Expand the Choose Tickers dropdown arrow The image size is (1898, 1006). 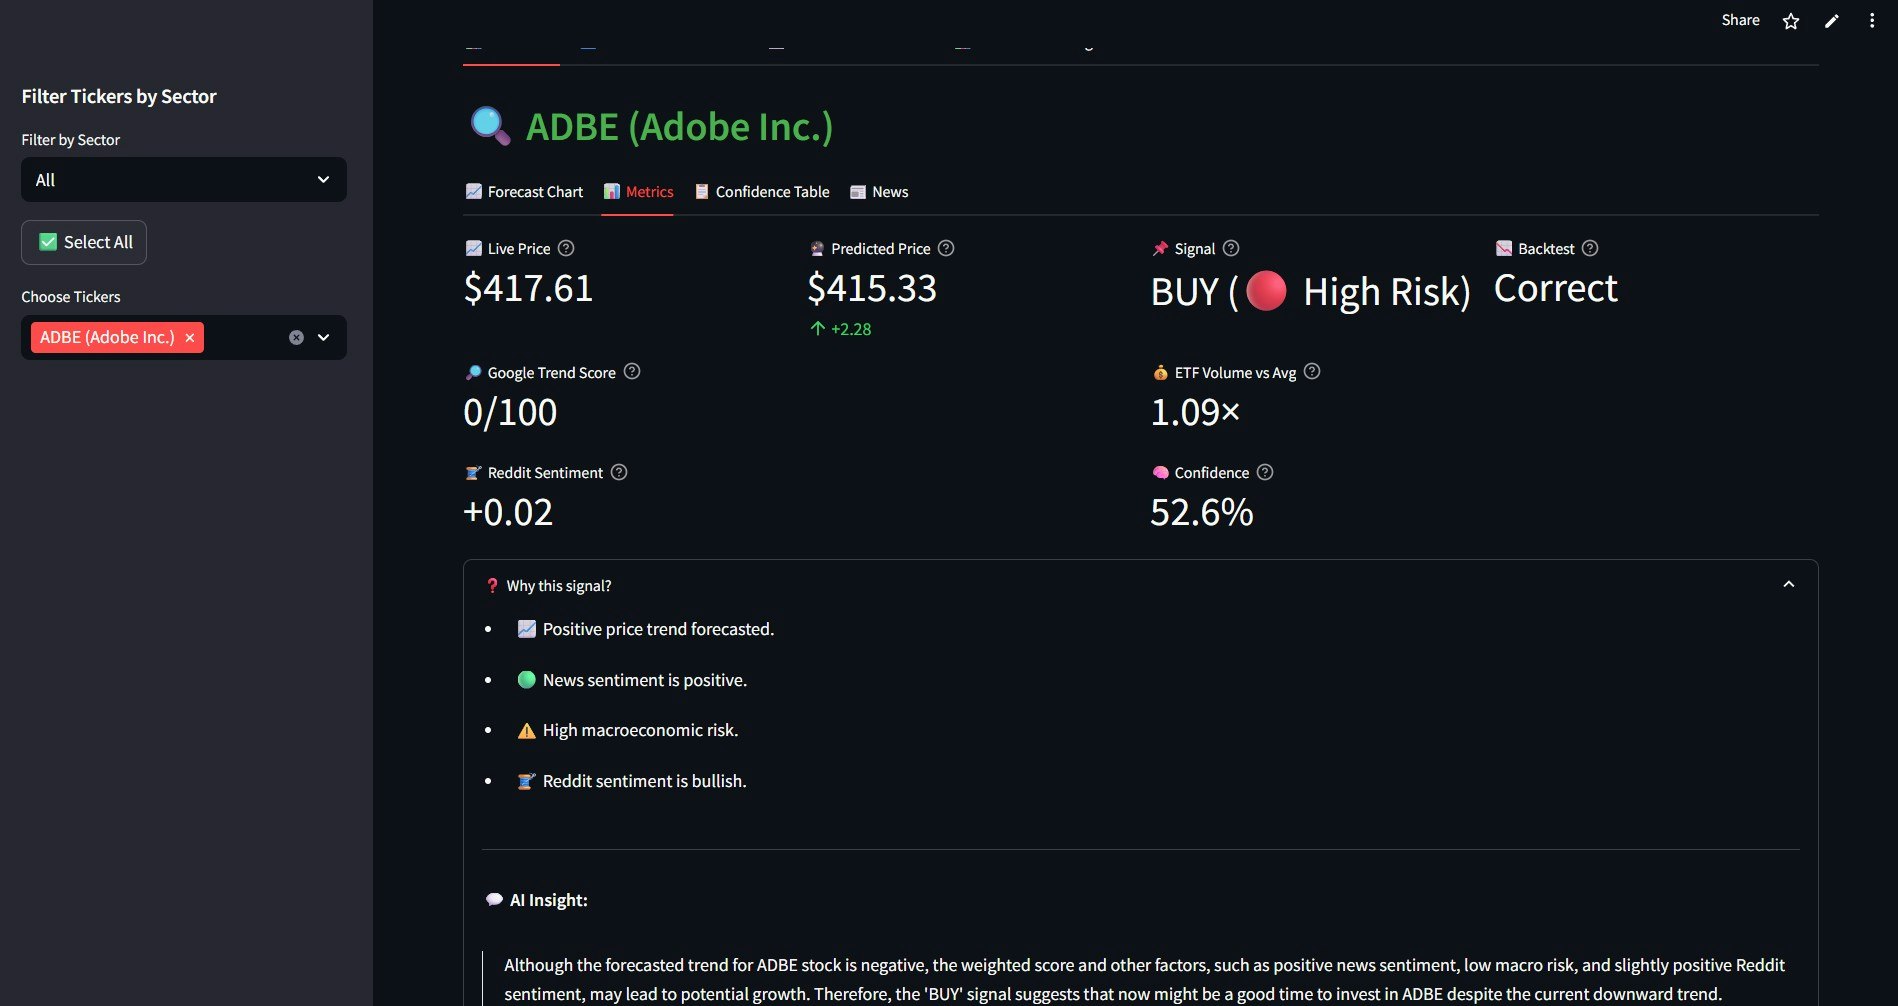324,338
